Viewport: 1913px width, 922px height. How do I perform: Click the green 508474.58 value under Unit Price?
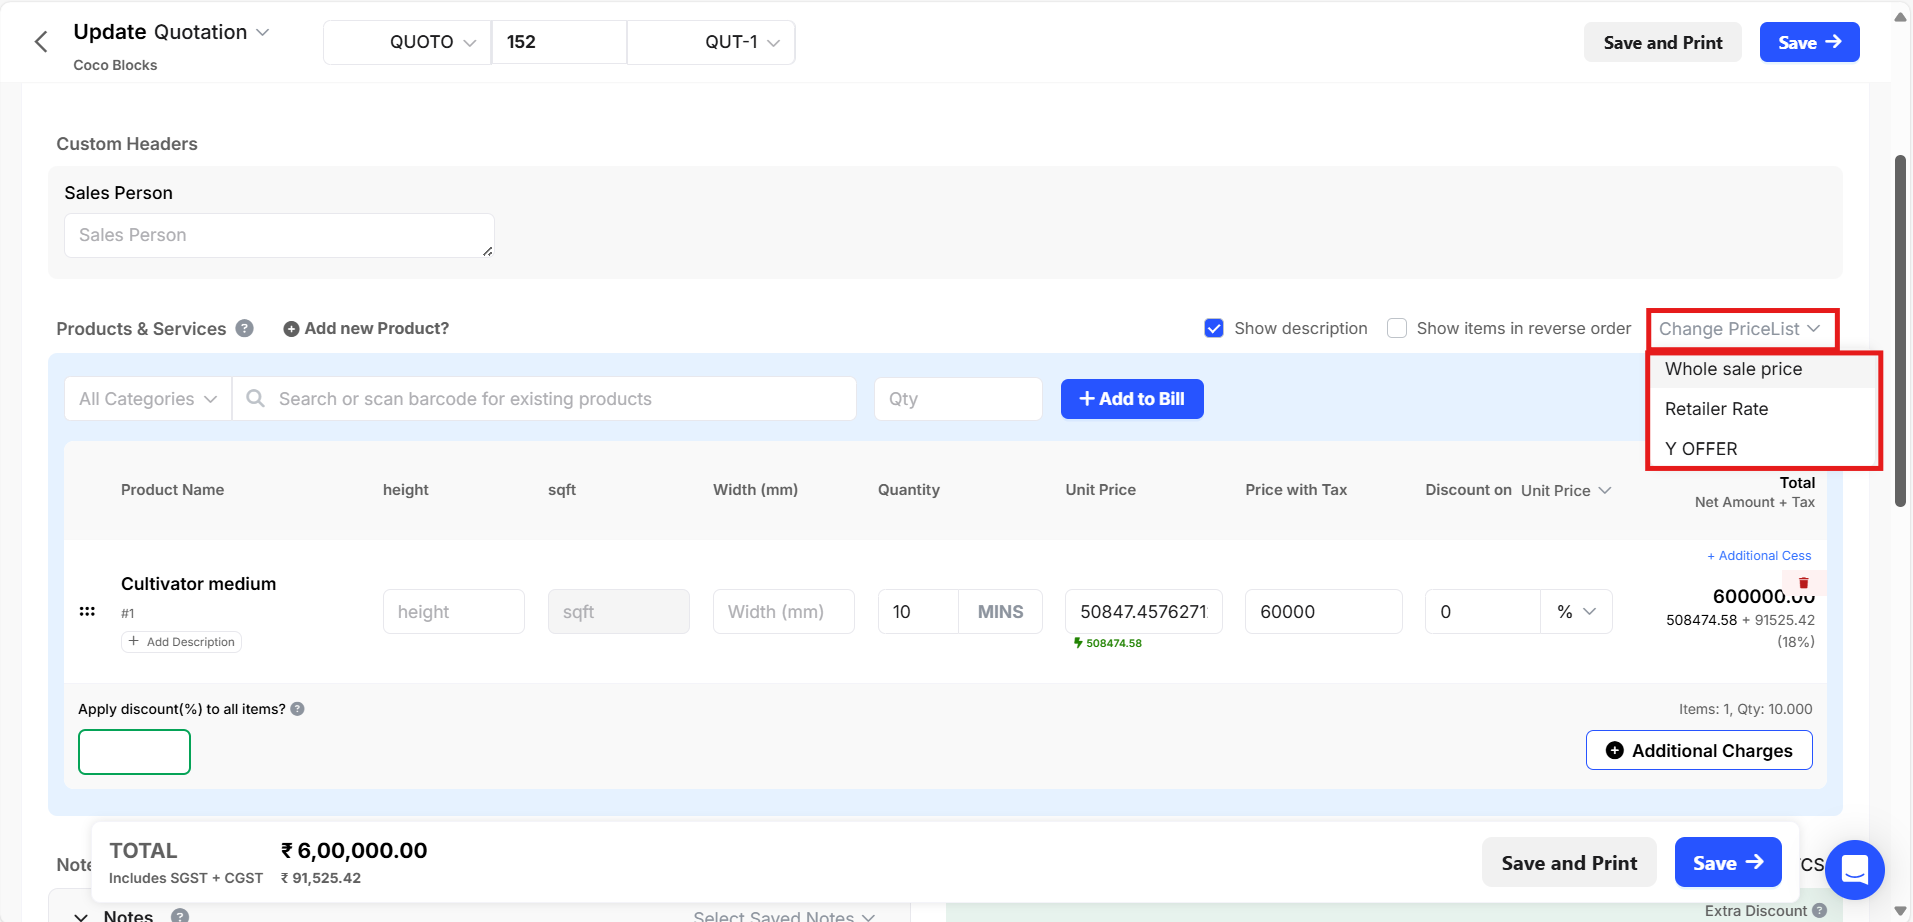coord(1108,643)
